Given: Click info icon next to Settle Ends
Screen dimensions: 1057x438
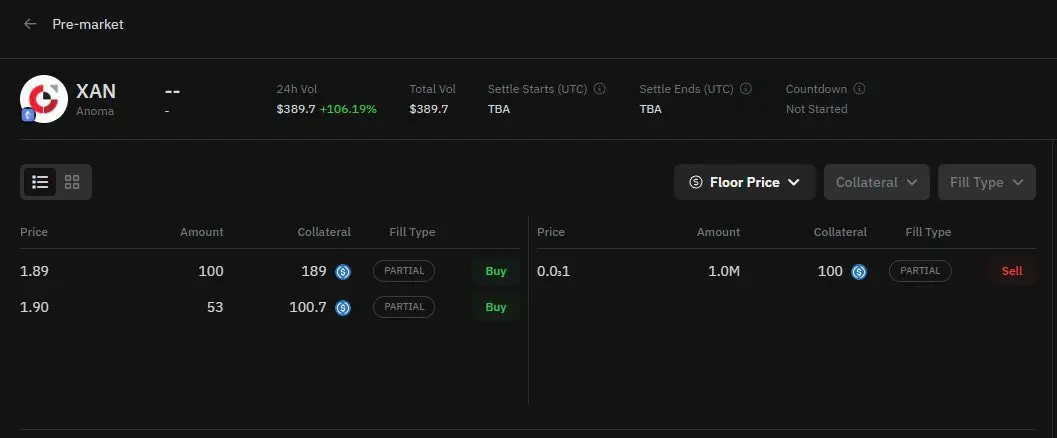Looking at the screenshot, I should click(x=746, y=89).
